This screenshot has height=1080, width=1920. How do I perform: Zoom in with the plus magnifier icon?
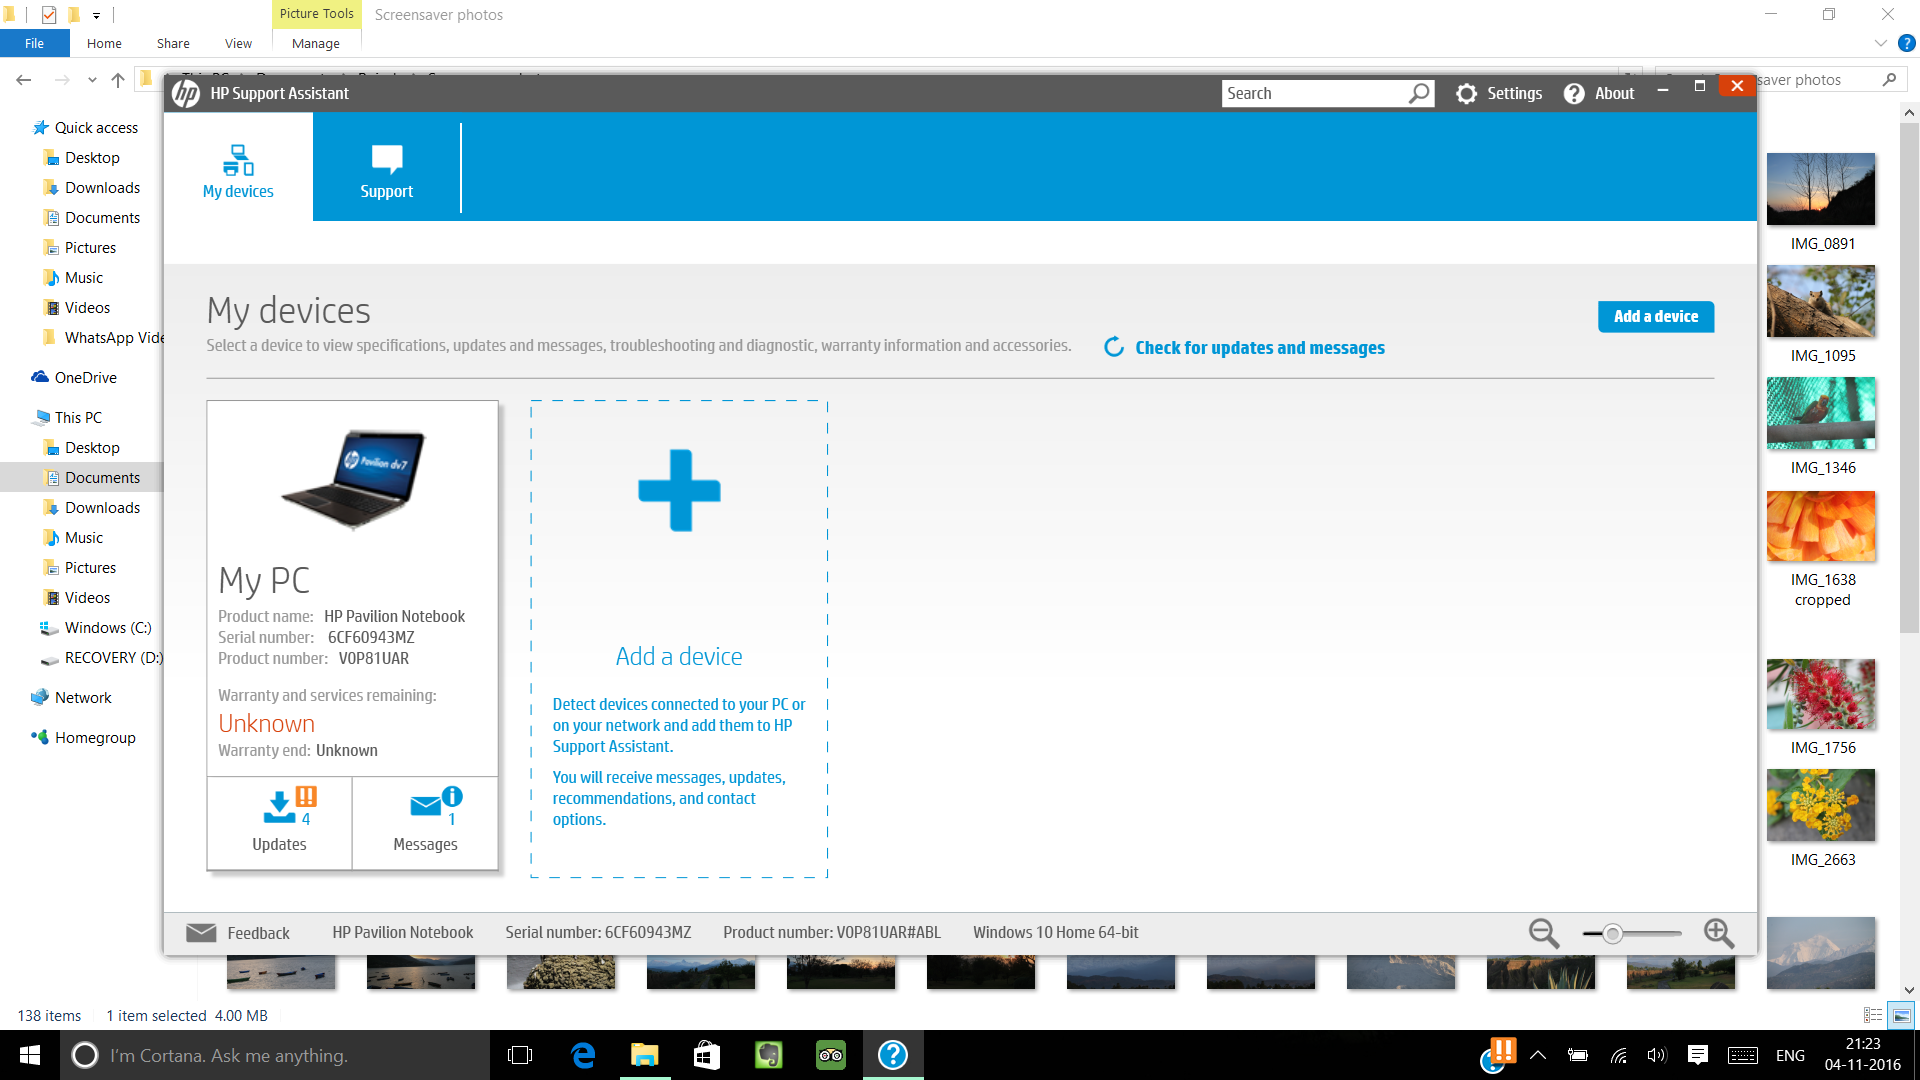coord(1719,933)
